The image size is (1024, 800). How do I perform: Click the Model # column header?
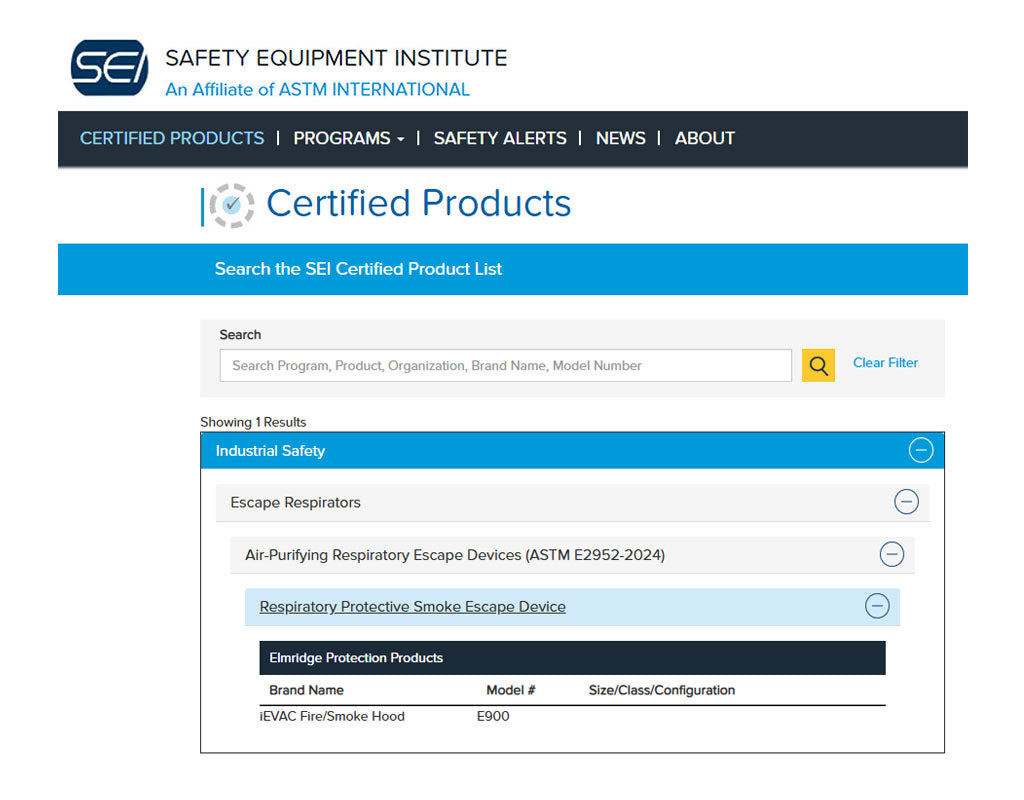[x=511, y=690]
